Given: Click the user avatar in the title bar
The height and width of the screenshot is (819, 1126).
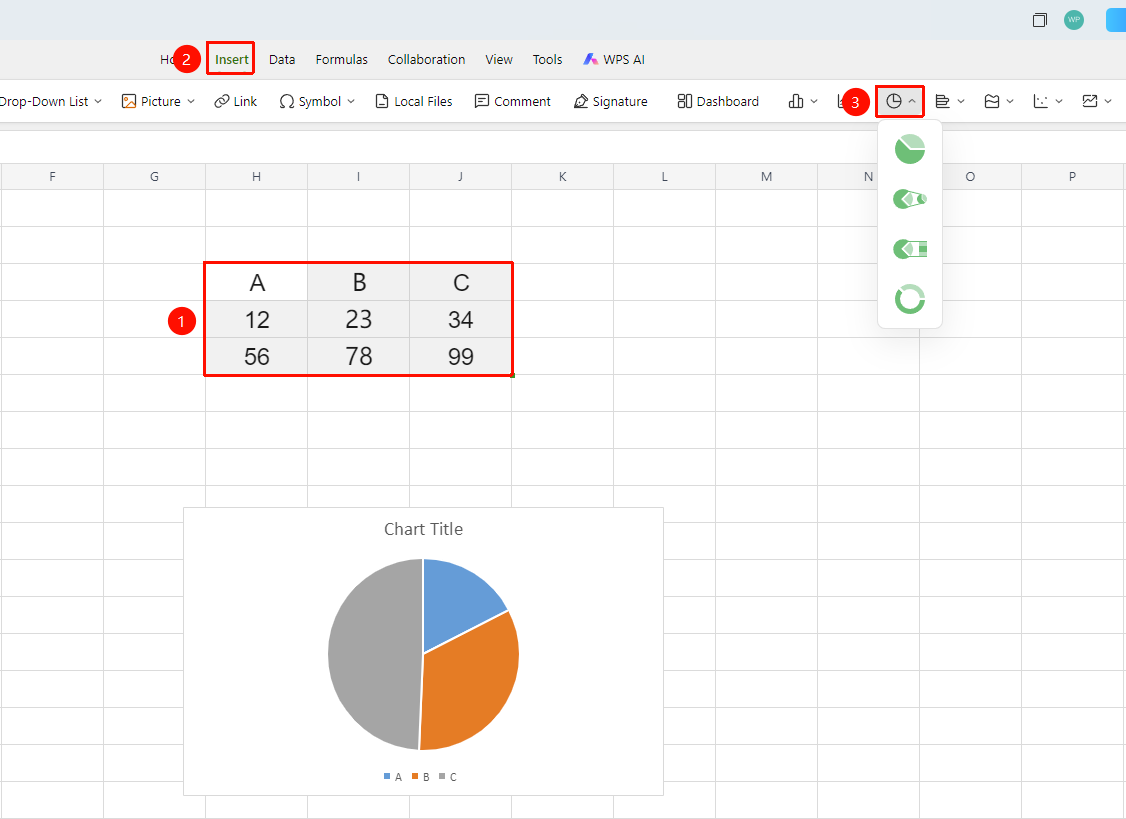Looking at the screenshot, I should pos(1074,19).
